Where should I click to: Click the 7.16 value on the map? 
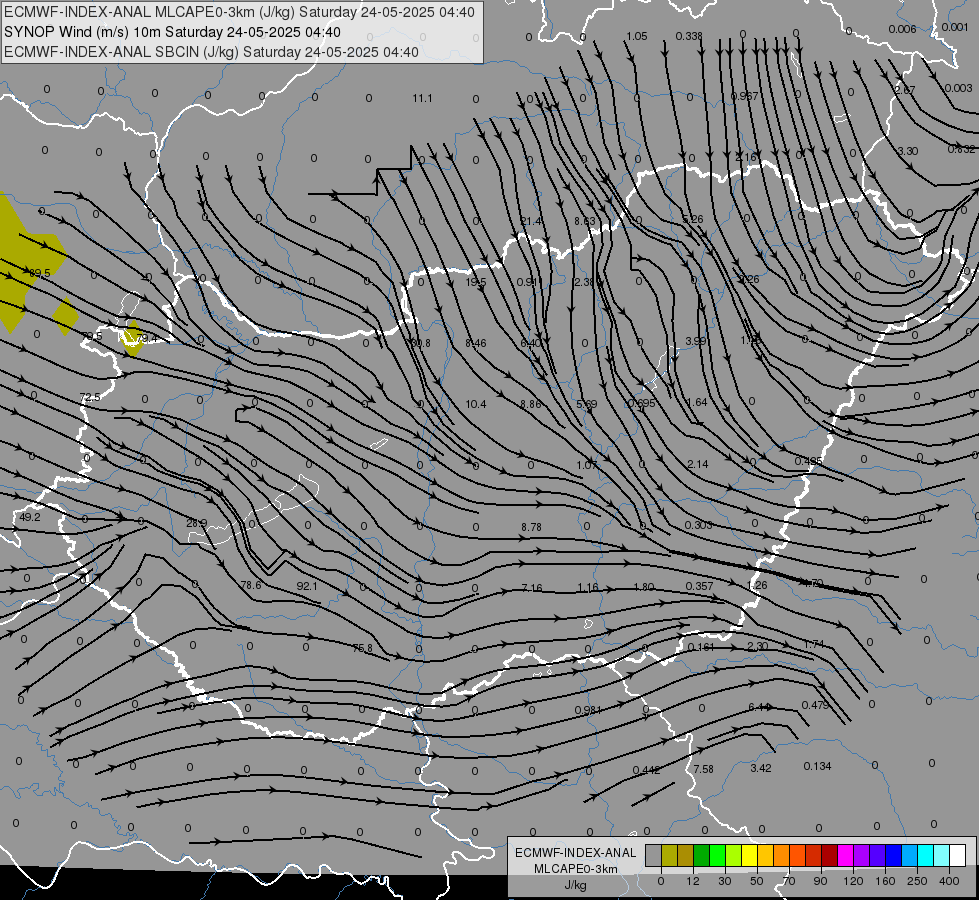(x=531, y=588)
